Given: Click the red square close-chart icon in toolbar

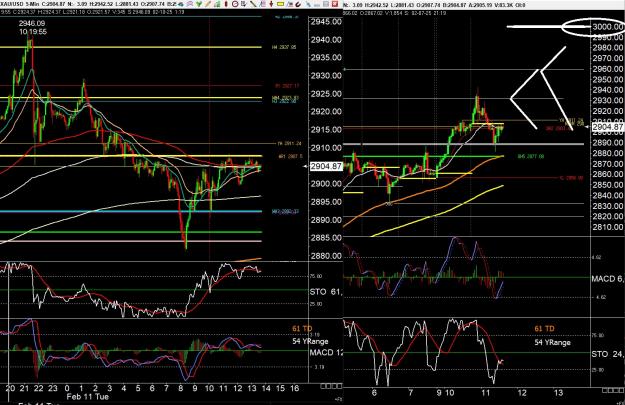Looking at the screenshot, I should click(335, 4).
